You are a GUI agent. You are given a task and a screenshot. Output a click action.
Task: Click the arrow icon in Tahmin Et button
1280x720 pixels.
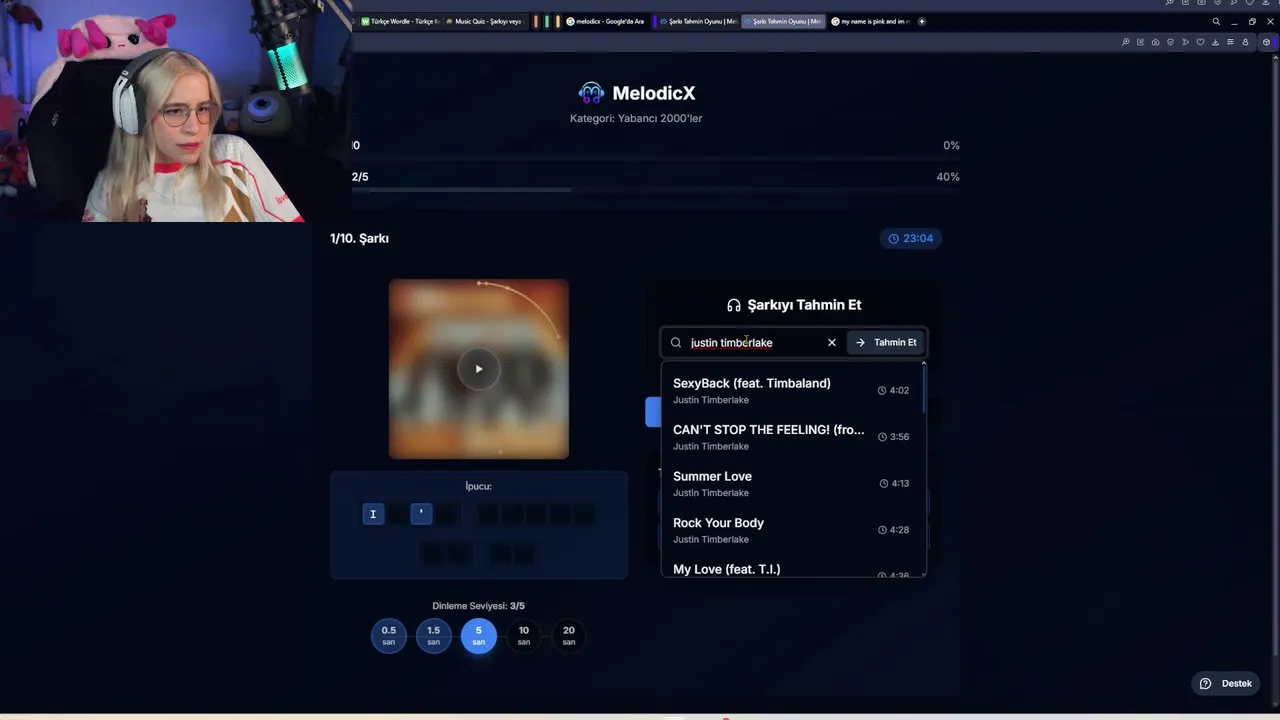click(x=860, y=342)
